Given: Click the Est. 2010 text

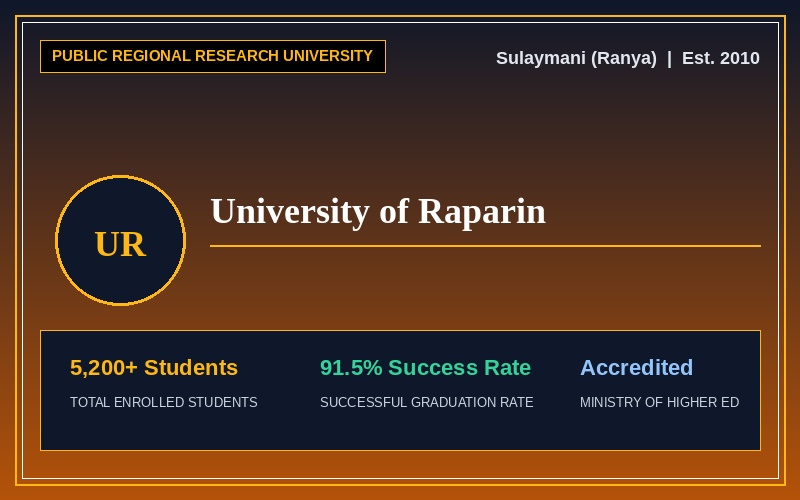Looking at the screenshot, I should tap(720, 58).
